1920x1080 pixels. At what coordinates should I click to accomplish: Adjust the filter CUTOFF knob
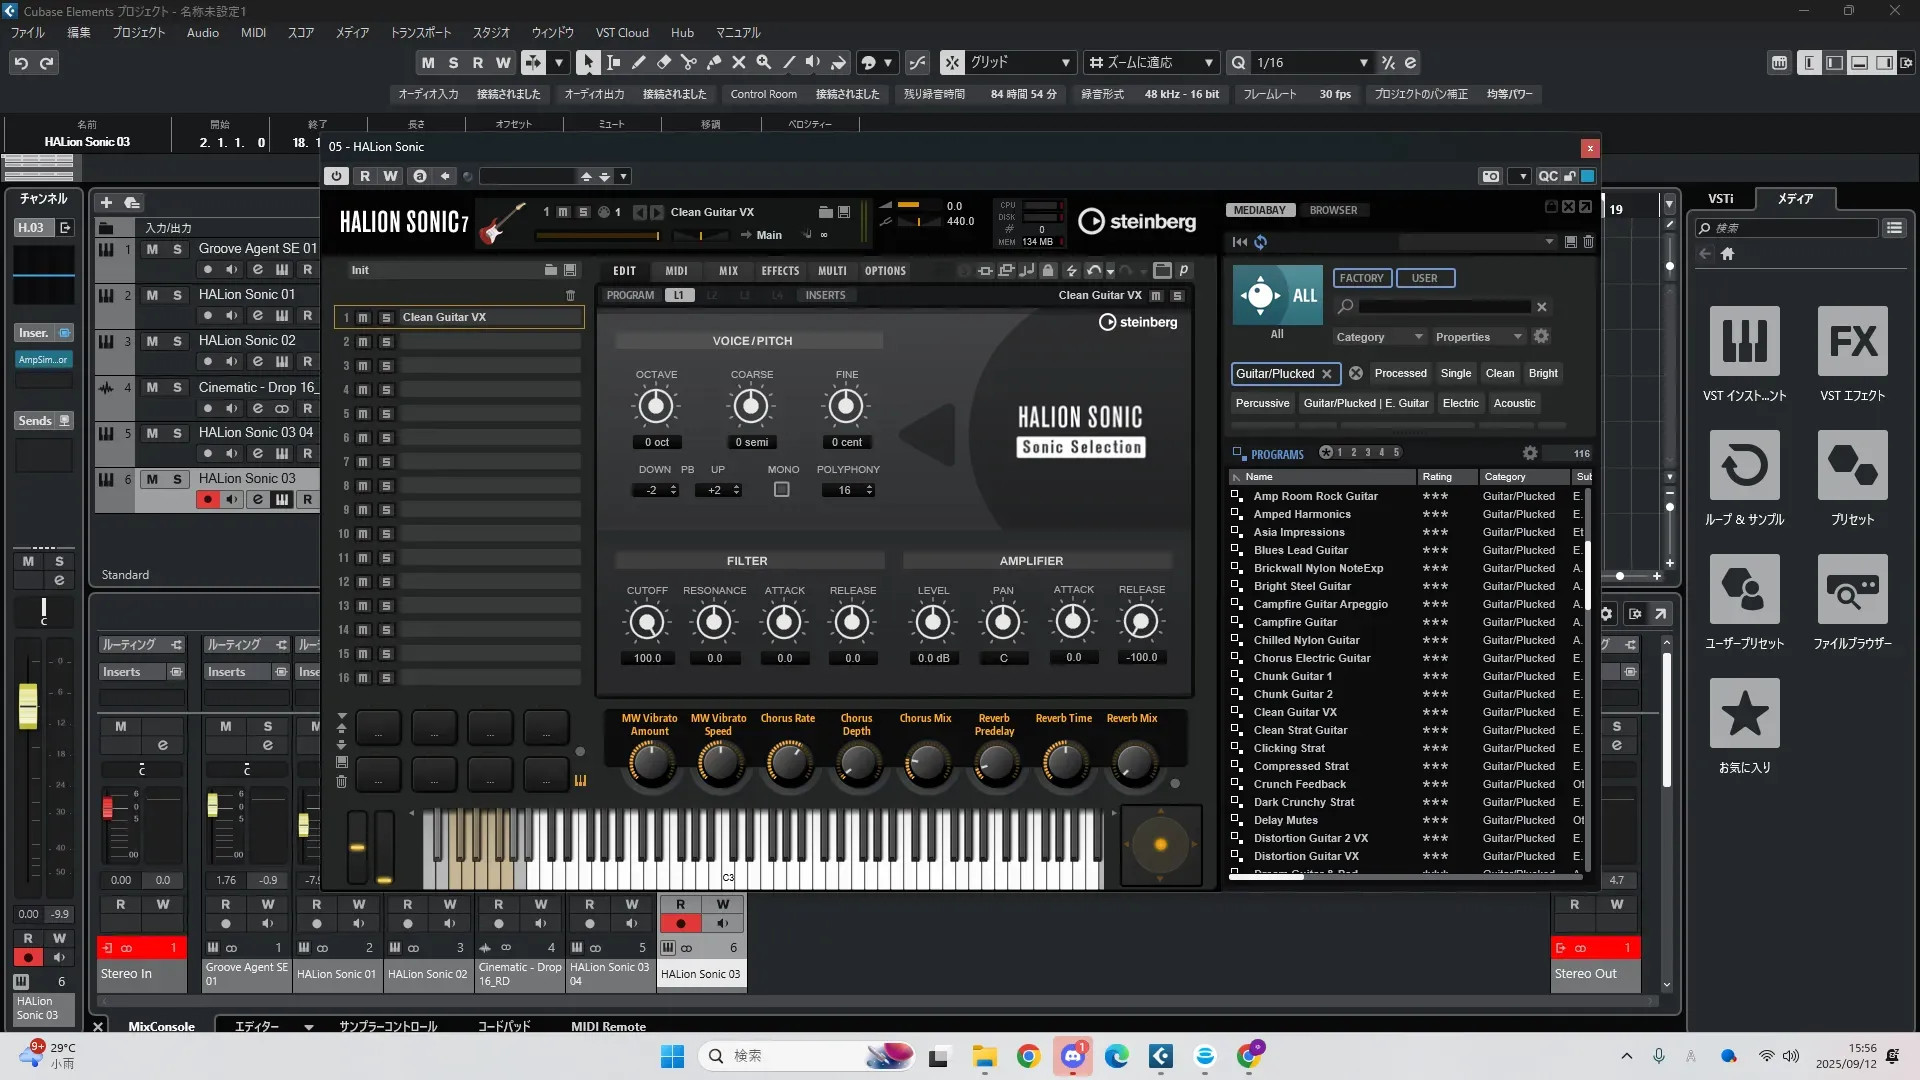tap(647, 623)
